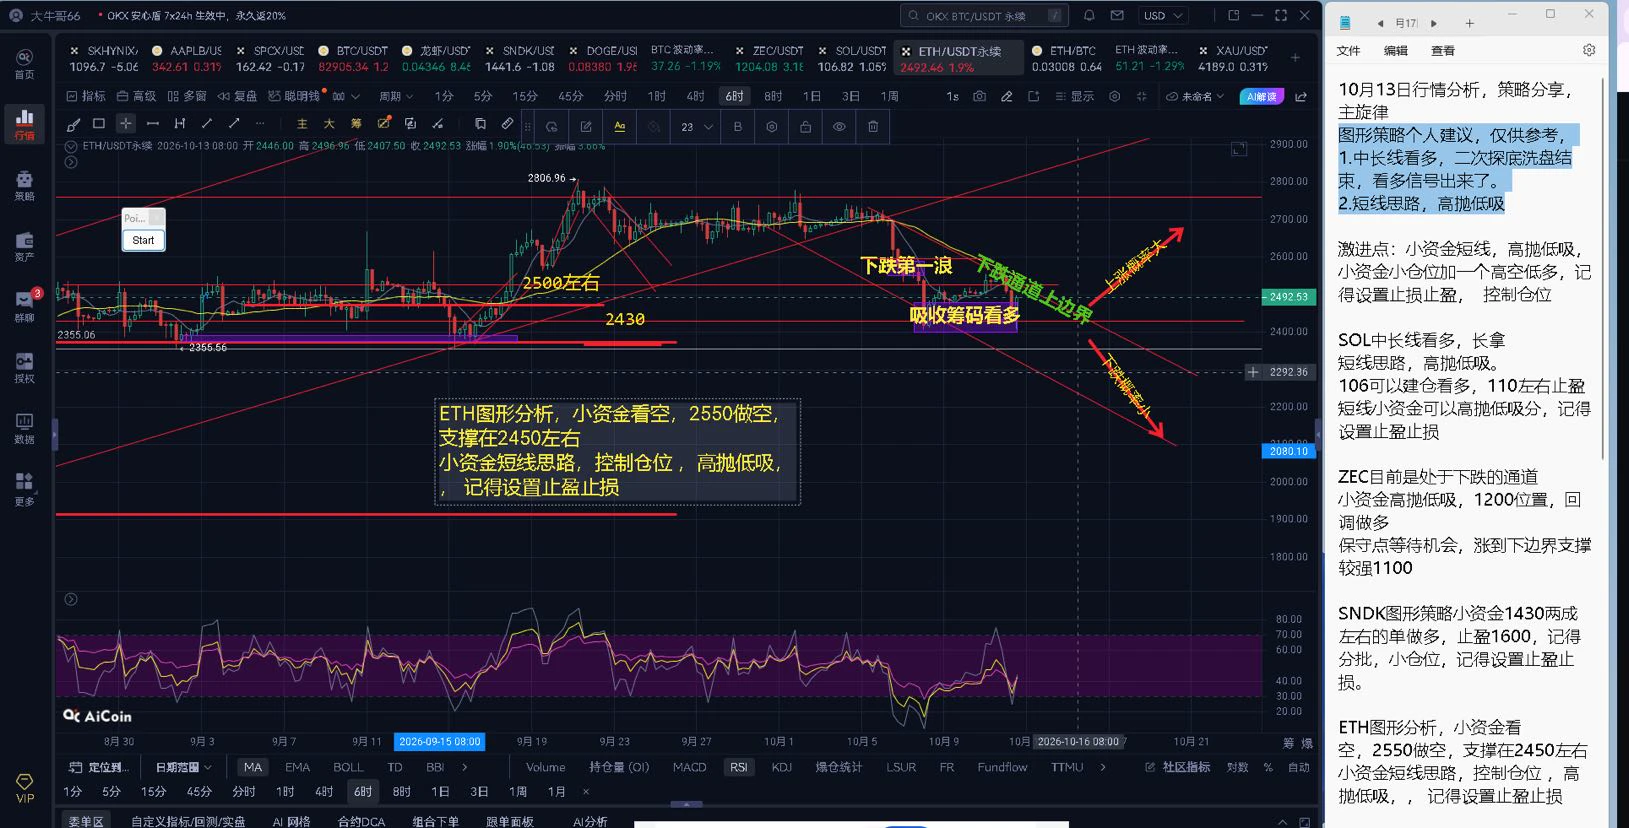Open the 查看 menu in Notepad
This screenshot has height=828, width=1629.
(1443, 50)
